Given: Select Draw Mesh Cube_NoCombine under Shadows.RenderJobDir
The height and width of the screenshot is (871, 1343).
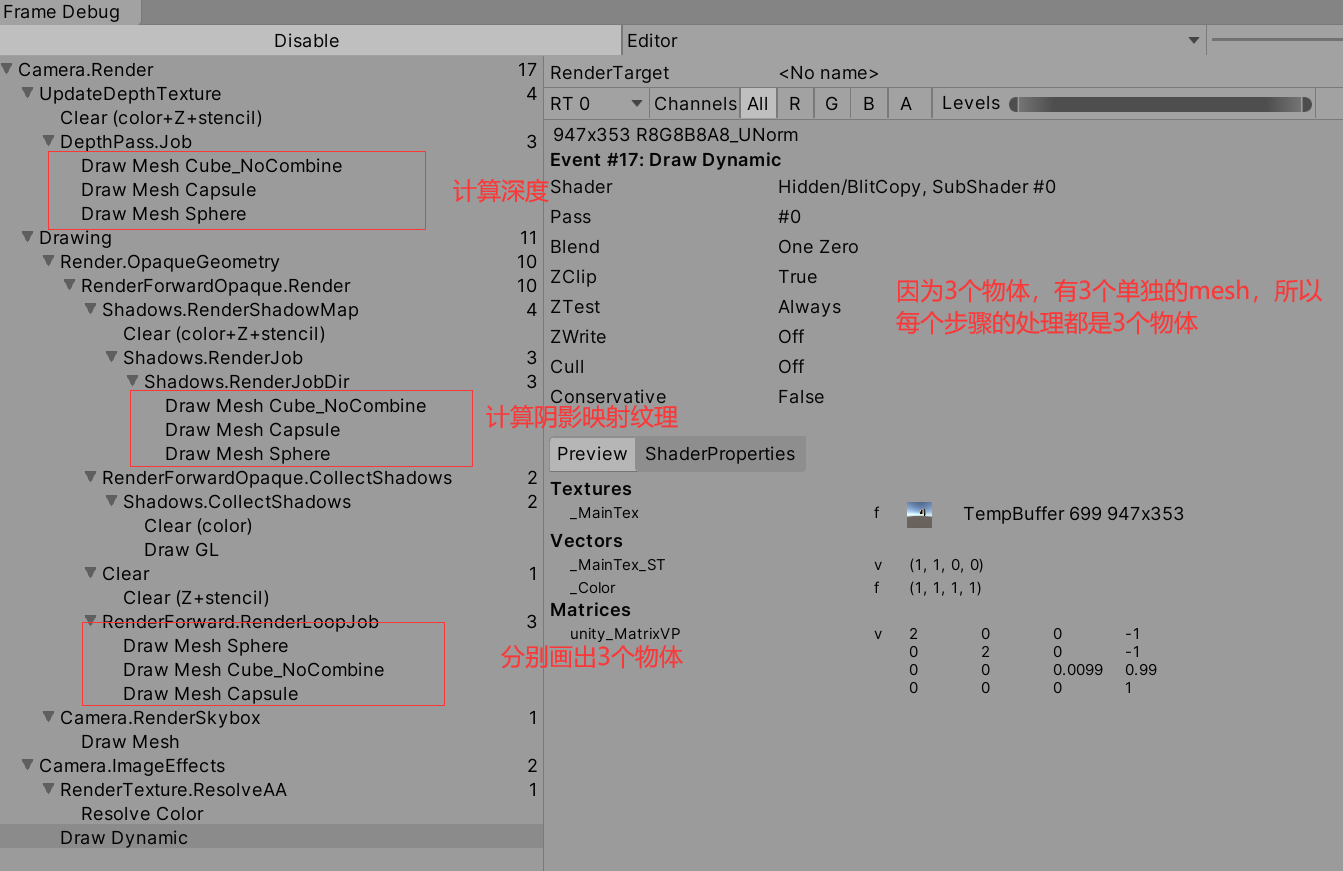Looking at the screenshot, I should 295,406.
